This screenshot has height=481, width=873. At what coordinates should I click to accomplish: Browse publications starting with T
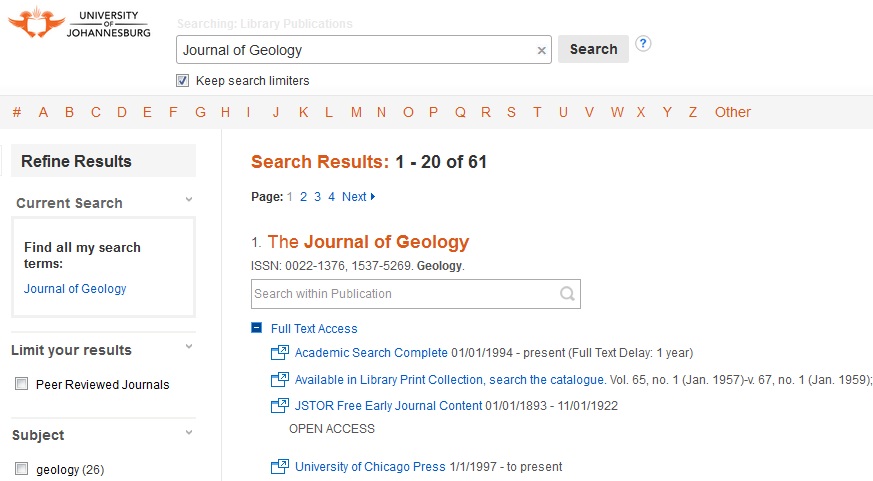(x=537, y=112)
